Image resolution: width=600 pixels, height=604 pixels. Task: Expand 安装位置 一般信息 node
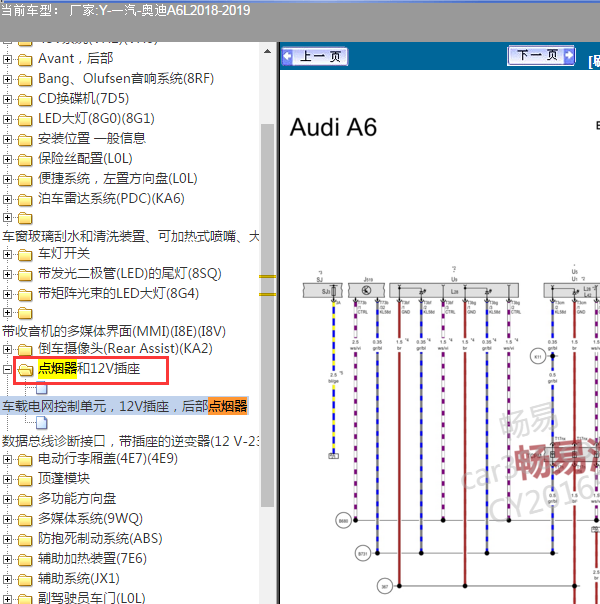coord(7,139)
